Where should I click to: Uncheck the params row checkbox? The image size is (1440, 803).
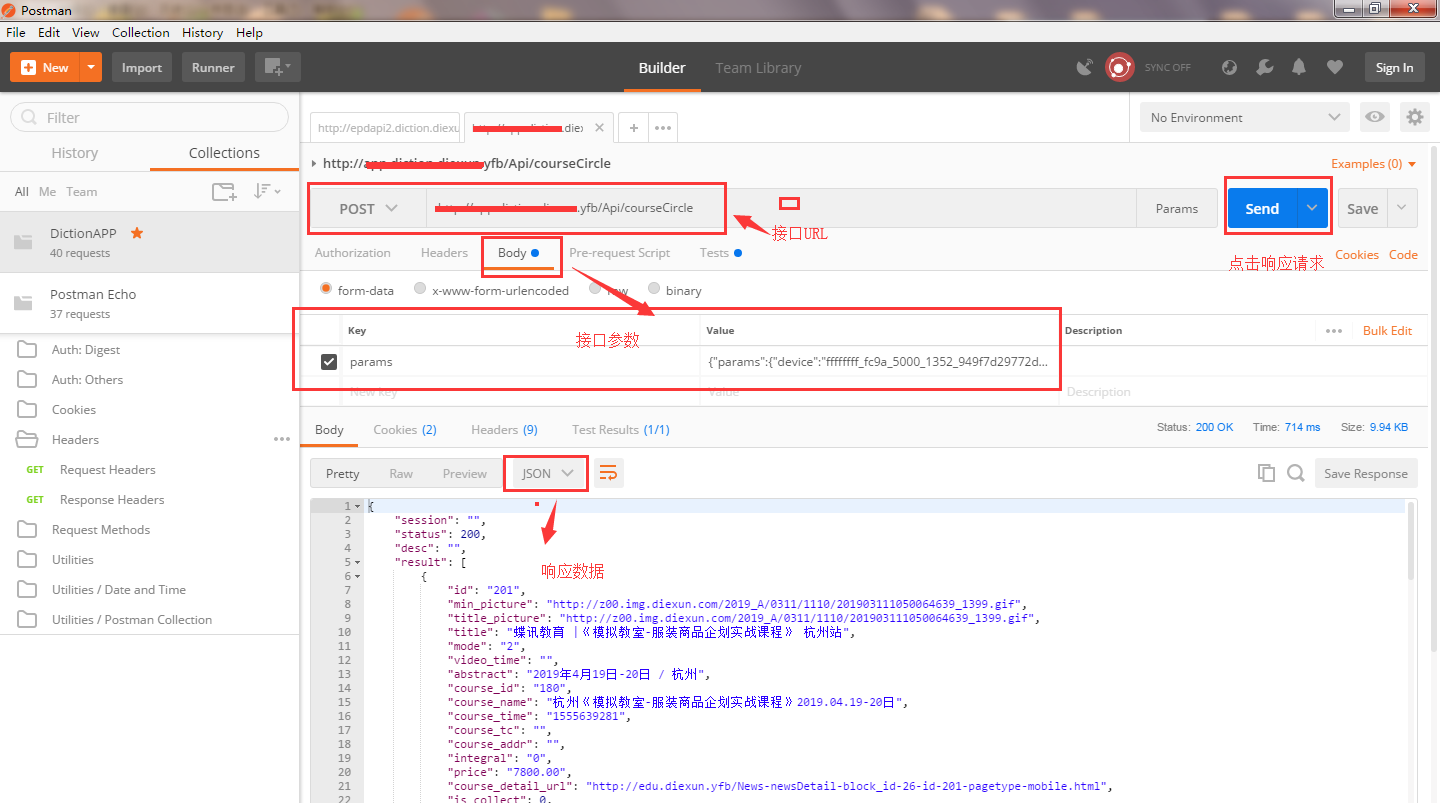(x=329, y=361)
